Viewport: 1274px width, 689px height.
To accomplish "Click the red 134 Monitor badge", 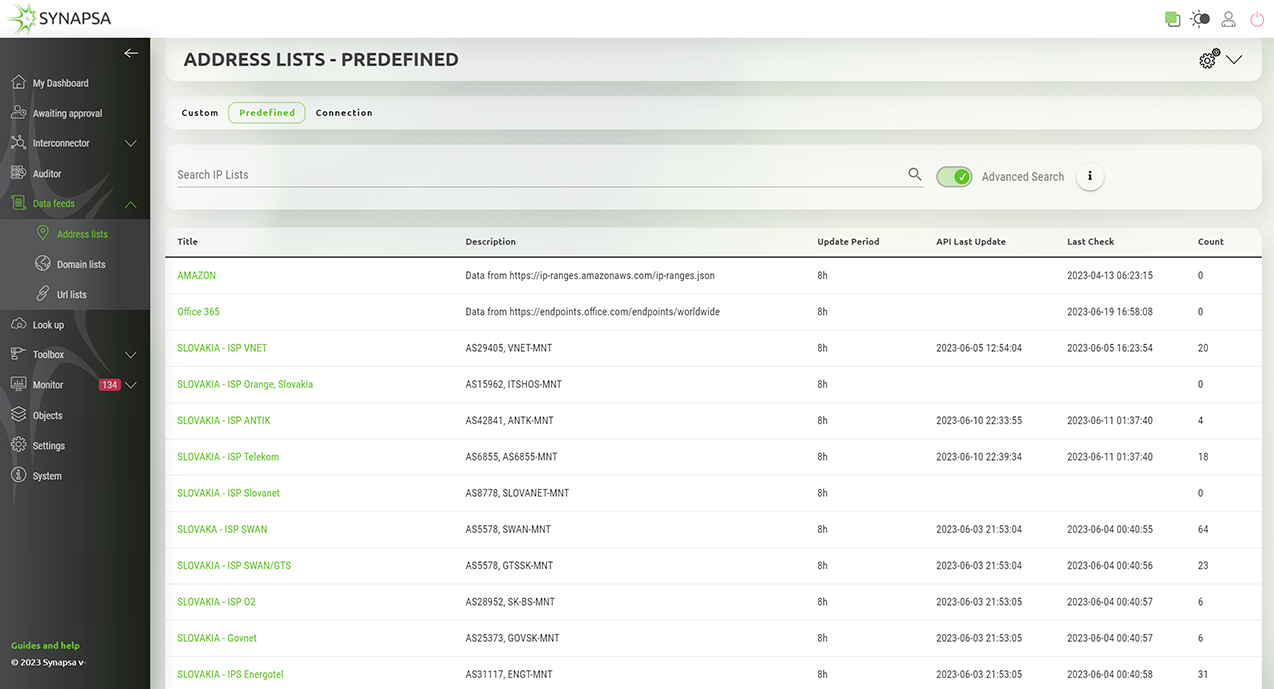I will pyautogui.click(x=109, y=384).
